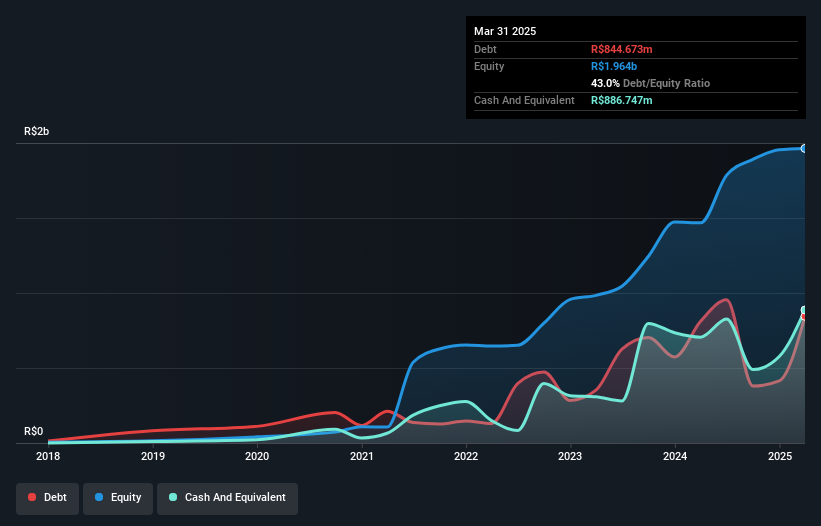
Task: Click the 2022 x-axis label
Action: (466, 456)
